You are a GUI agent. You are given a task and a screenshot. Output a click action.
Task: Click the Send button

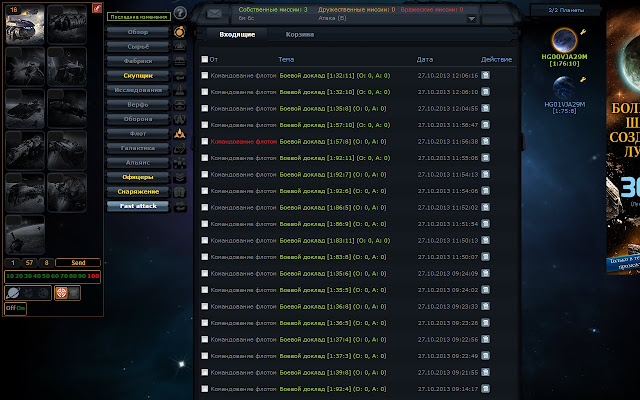pyautogui.click(x=78, y=262)
